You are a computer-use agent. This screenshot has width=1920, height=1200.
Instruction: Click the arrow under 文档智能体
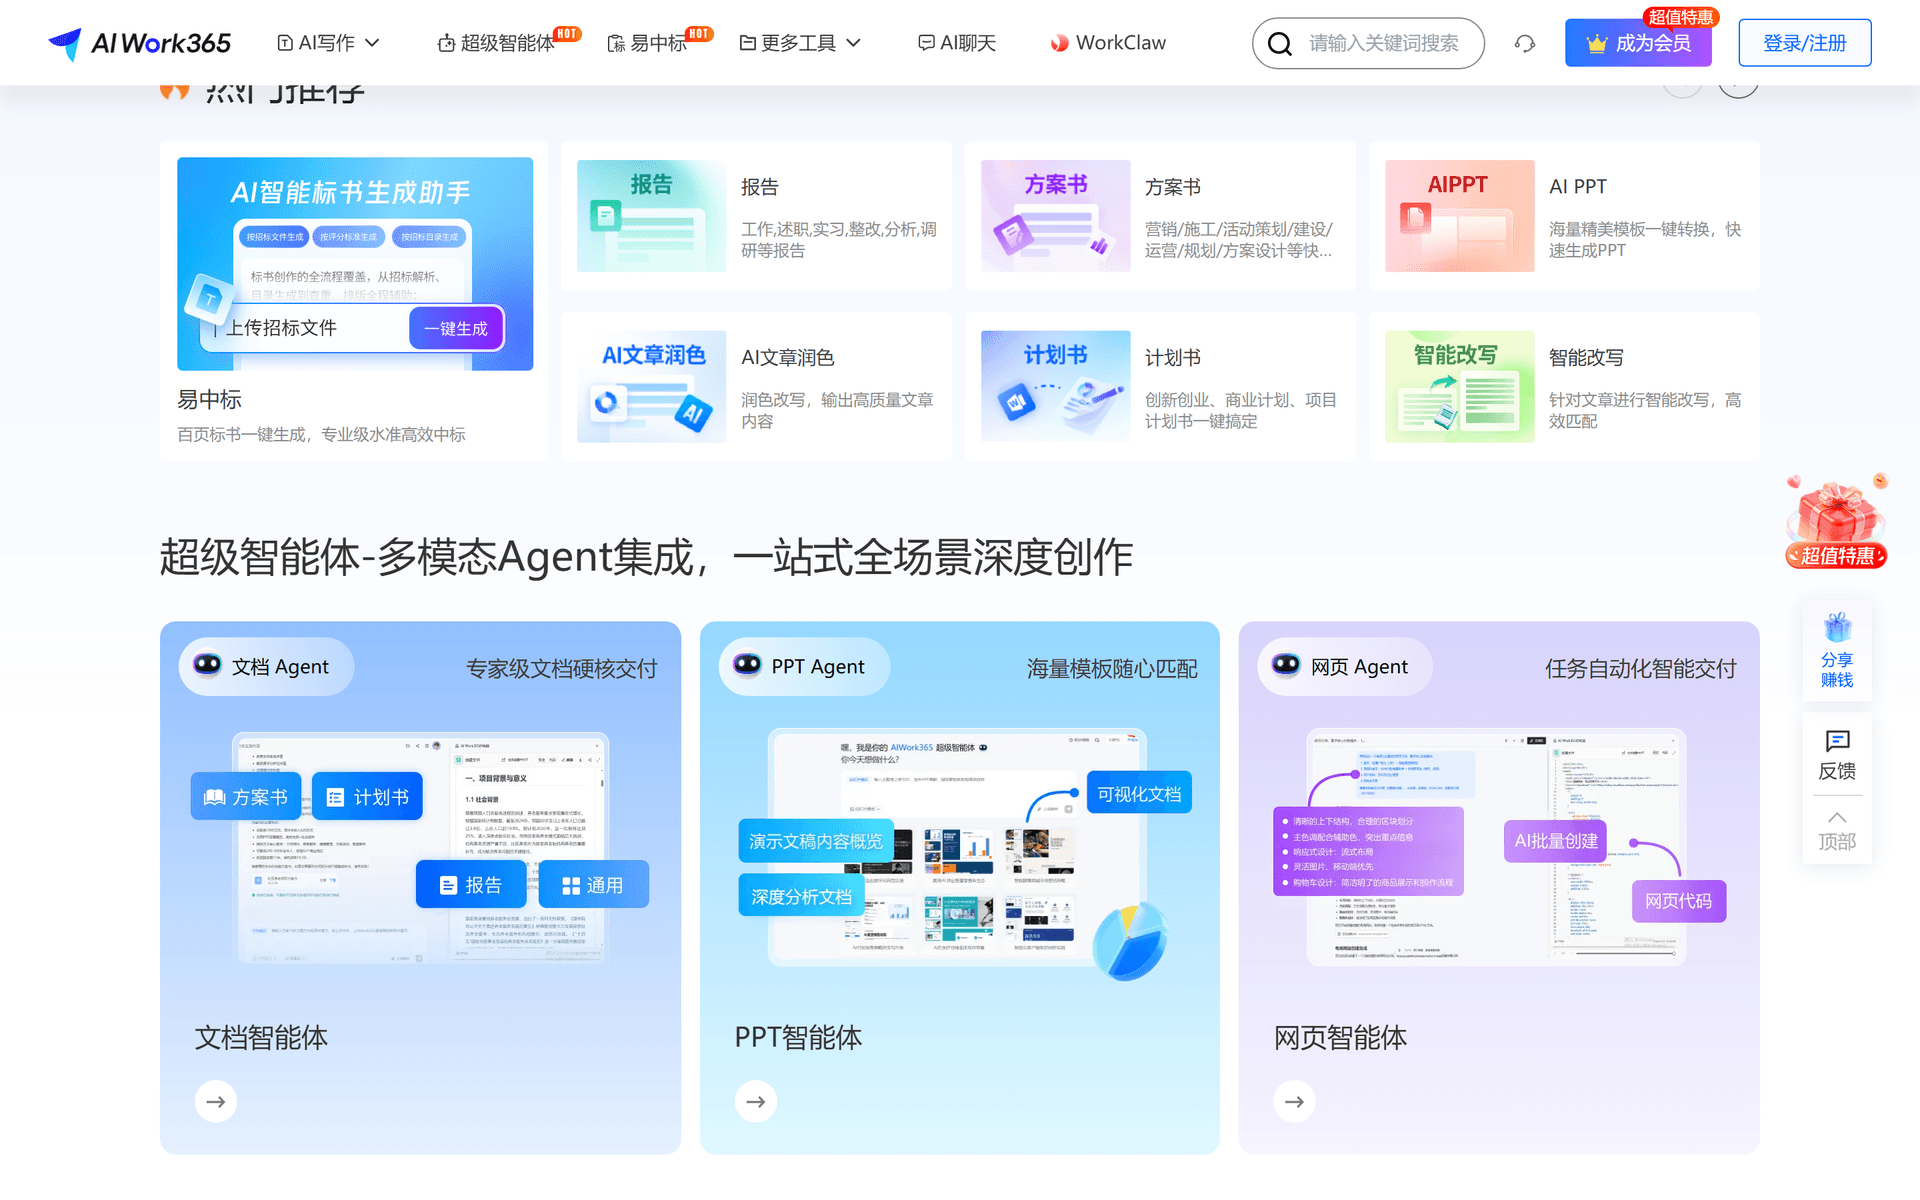coord(216,1101)
